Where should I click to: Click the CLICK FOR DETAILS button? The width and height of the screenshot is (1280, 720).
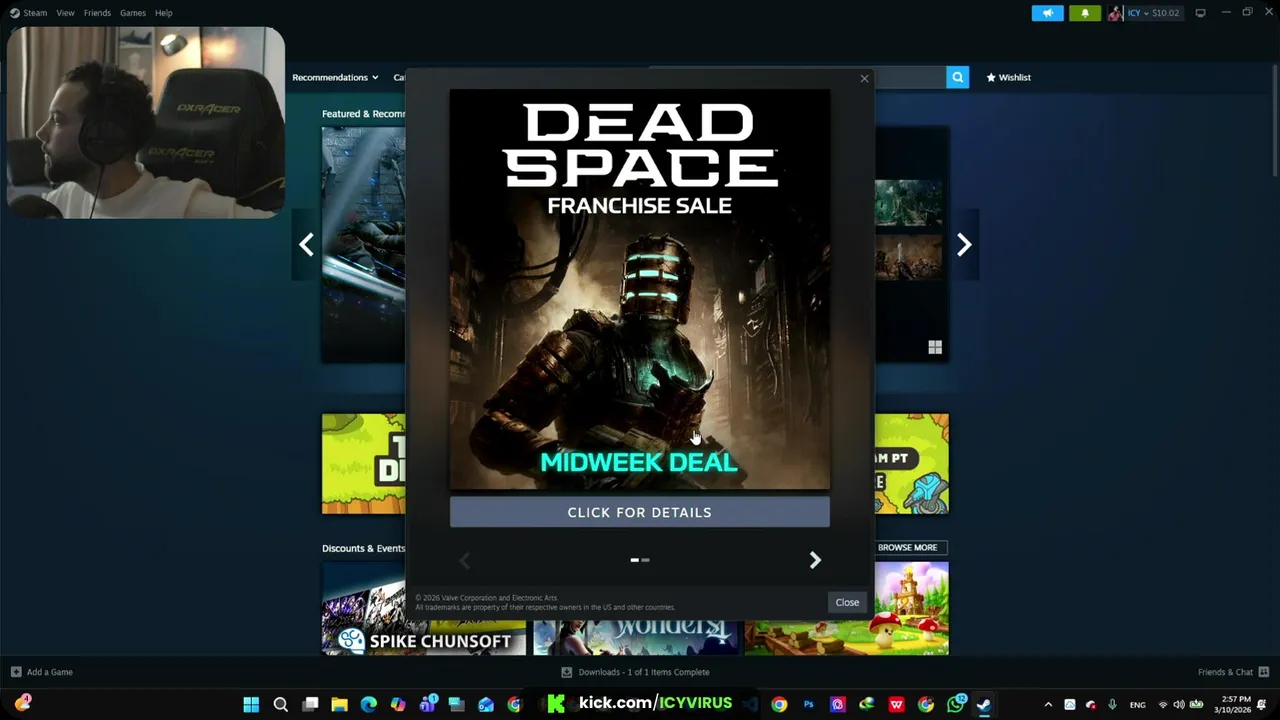(639, 512)
